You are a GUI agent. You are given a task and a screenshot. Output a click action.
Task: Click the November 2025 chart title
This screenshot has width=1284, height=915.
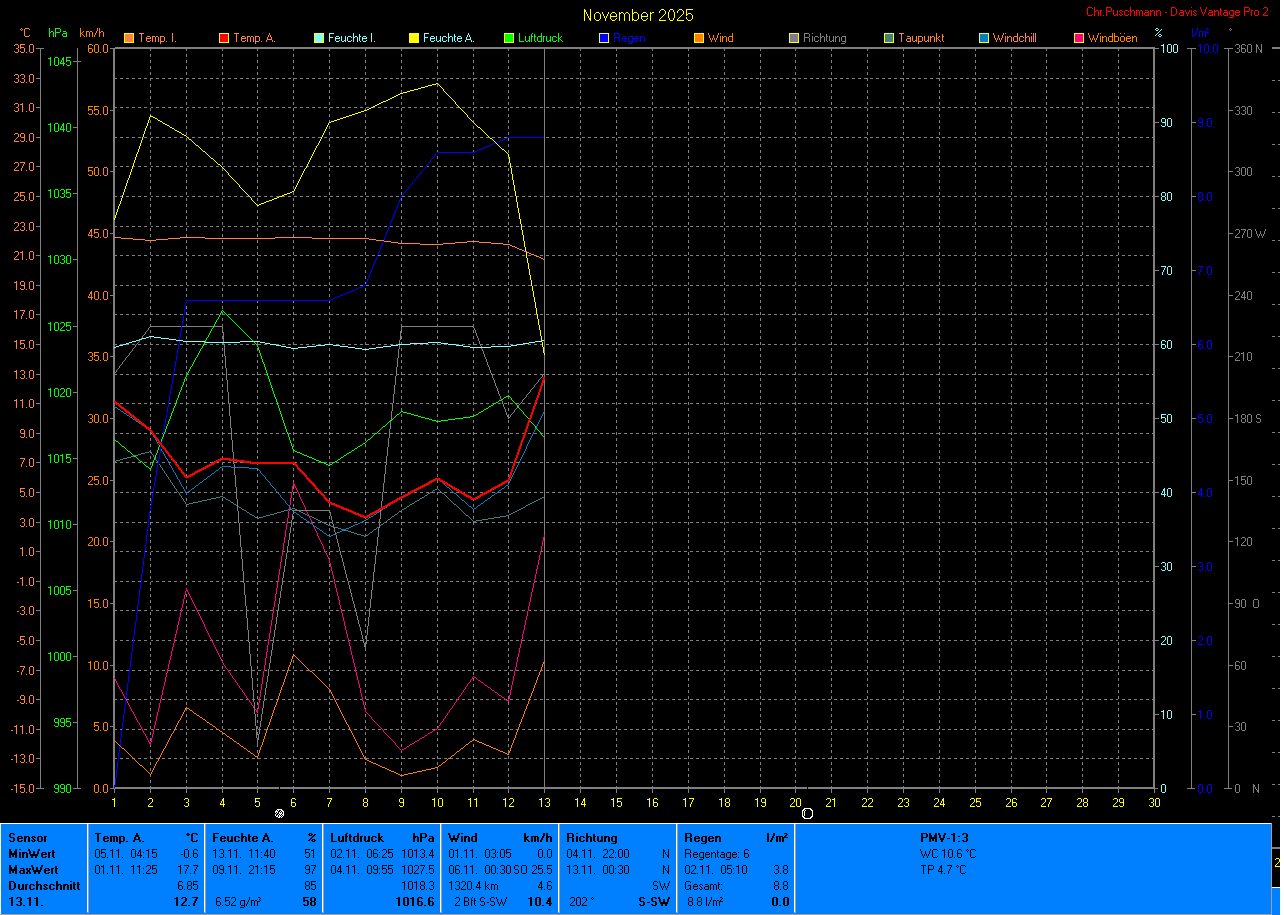[638, 15]
